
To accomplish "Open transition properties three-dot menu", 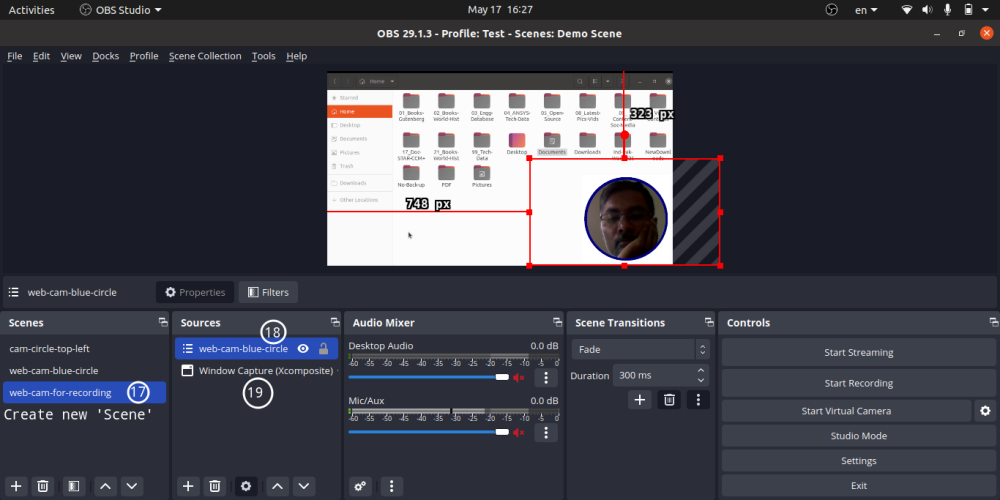I will [698, 400].
